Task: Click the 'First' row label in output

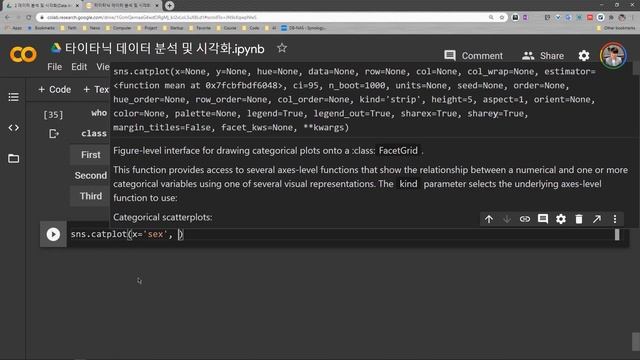Action: coord(91,155)
